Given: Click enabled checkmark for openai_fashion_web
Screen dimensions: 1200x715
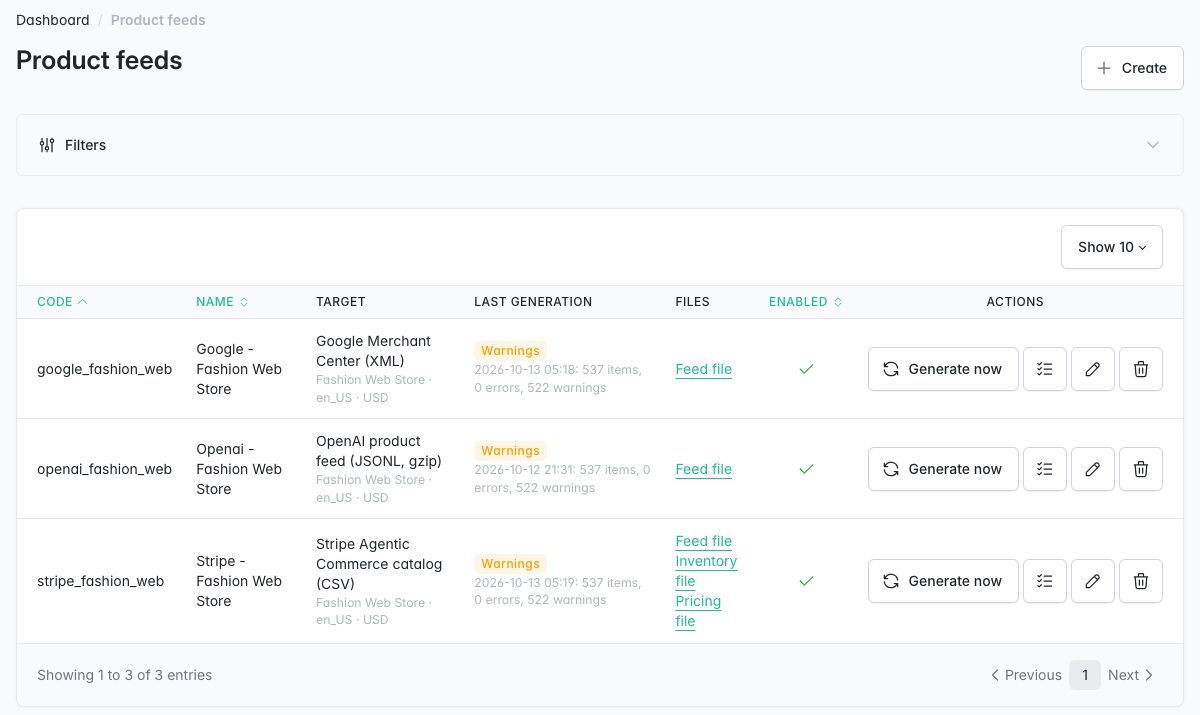Looking at the screenshot, I should [x=806, y=469].
